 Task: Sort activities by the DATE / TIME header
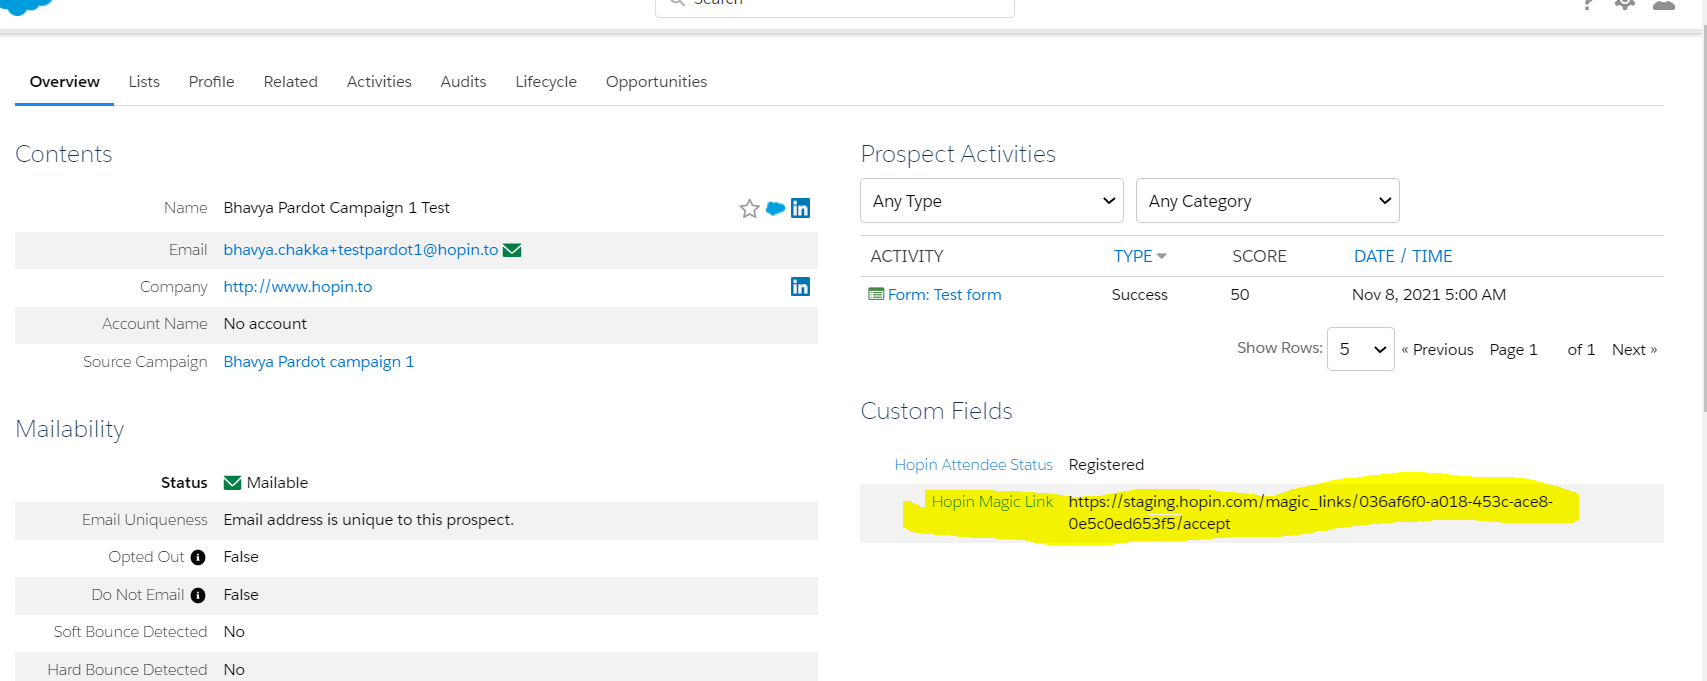1403,256
